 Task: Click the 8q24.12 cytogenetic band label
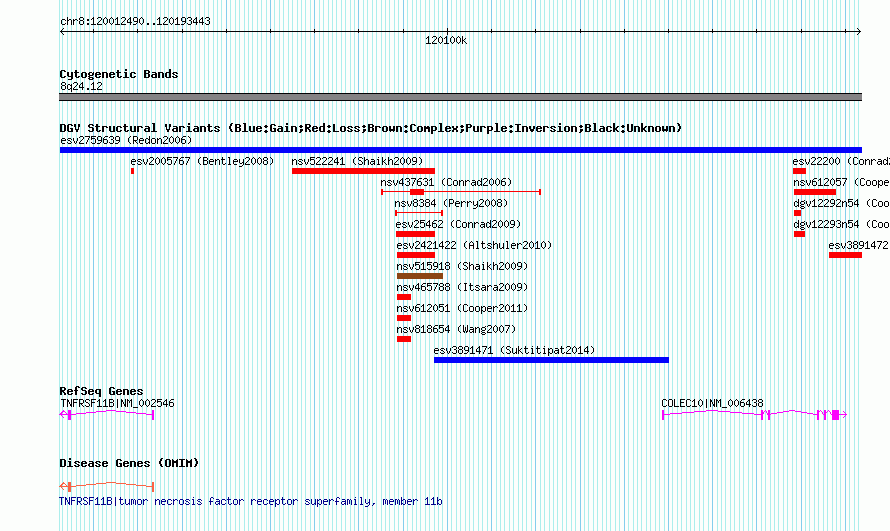81,86
